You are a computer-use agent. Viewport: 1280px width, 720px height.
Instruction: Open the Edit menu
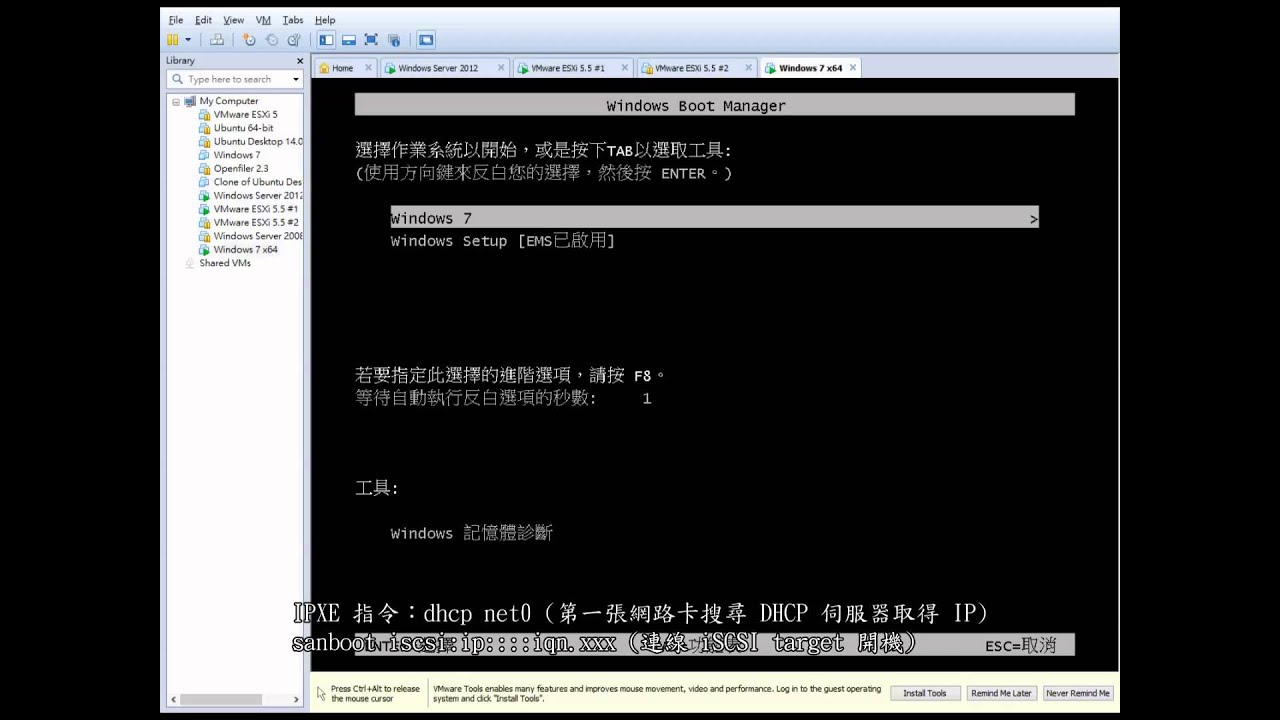point(203,20)
